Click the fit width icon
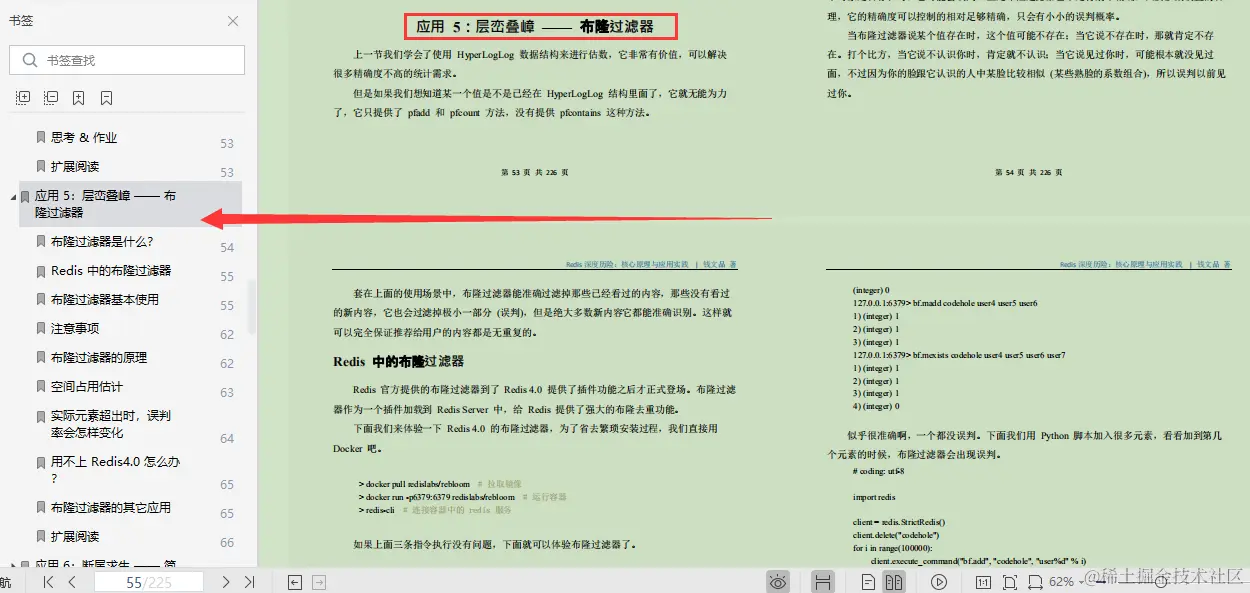1250x593 pixels. coord(1036,581)
